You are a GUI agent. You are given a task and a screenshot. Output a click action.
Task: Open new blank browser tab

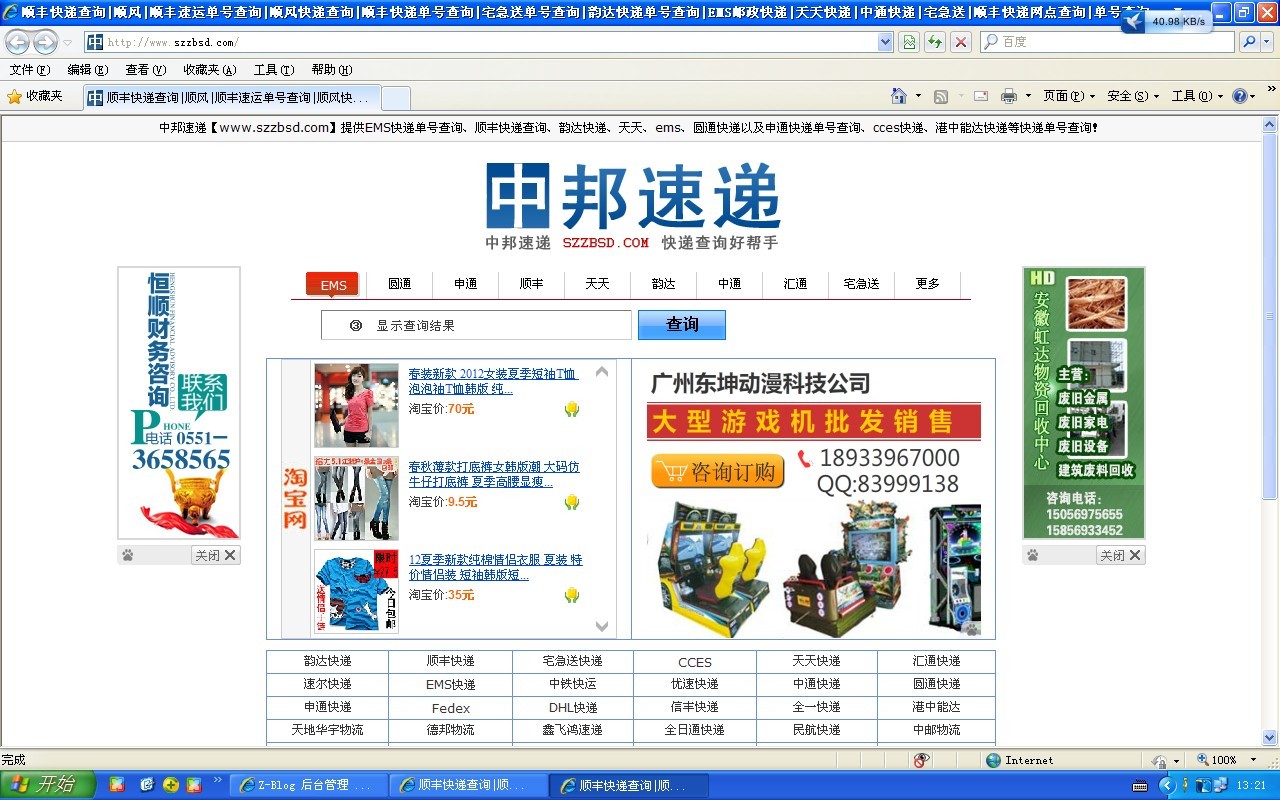point(396,98)
